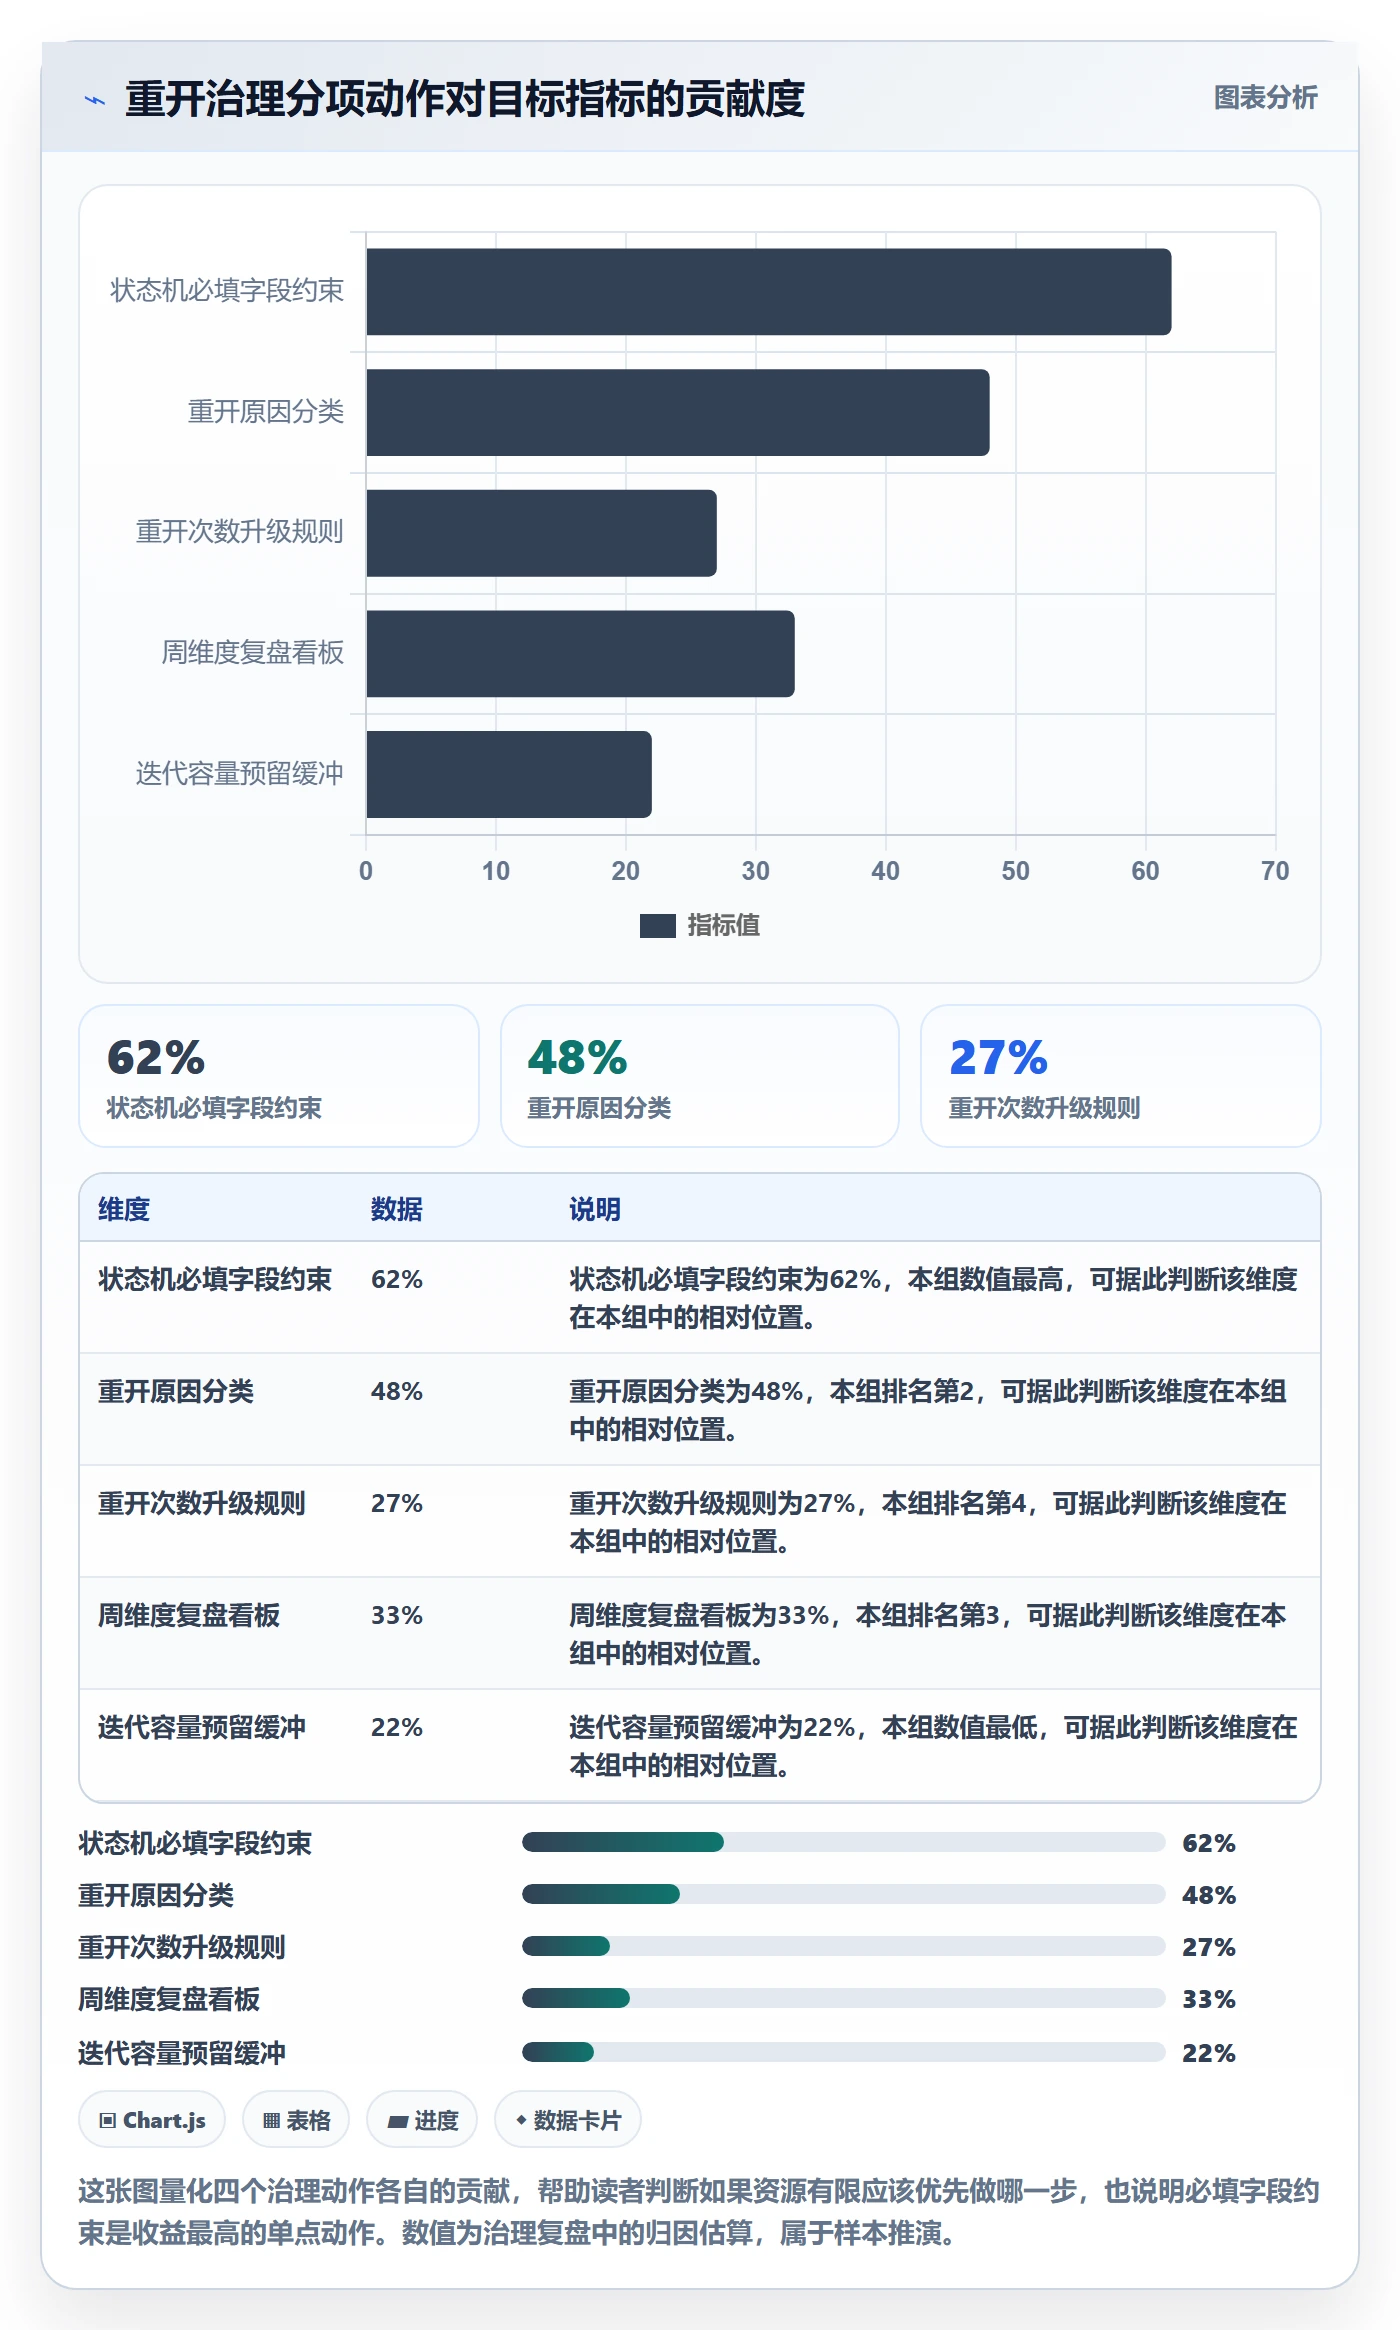Select the Chart.js tag chip
1400x2330 pixels.
pyautogui.click(x=152, y=2120)
